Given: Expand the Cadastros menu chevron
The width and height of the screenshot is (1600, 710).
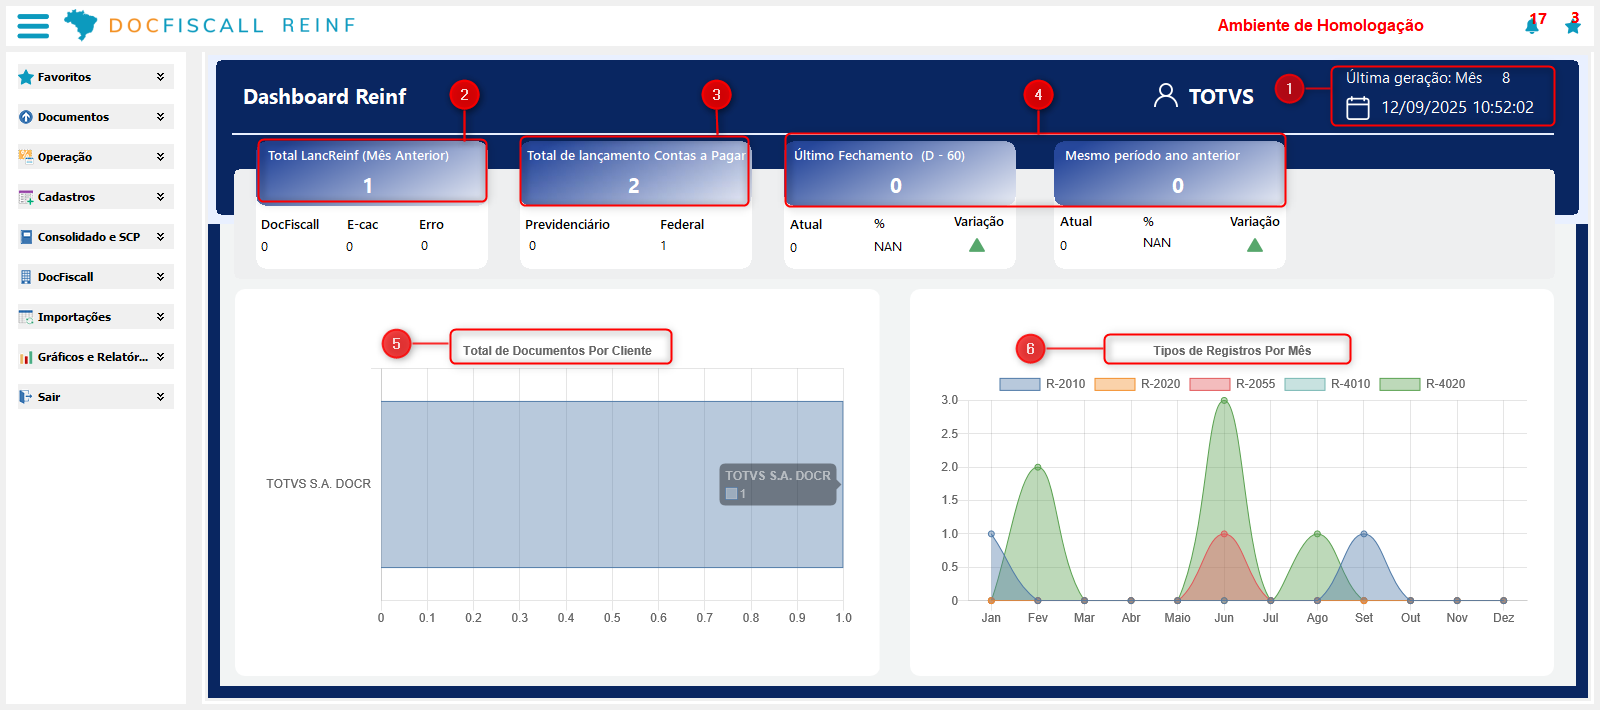Looking at the screenshot, I should [160, 197].
